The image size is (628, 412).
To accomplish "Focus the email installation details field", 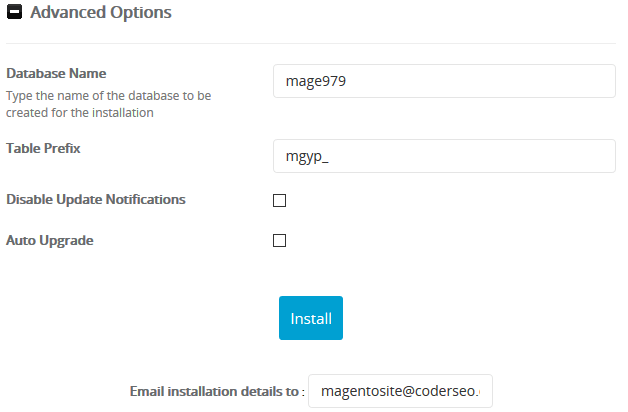I will click(x=401, y=391).
